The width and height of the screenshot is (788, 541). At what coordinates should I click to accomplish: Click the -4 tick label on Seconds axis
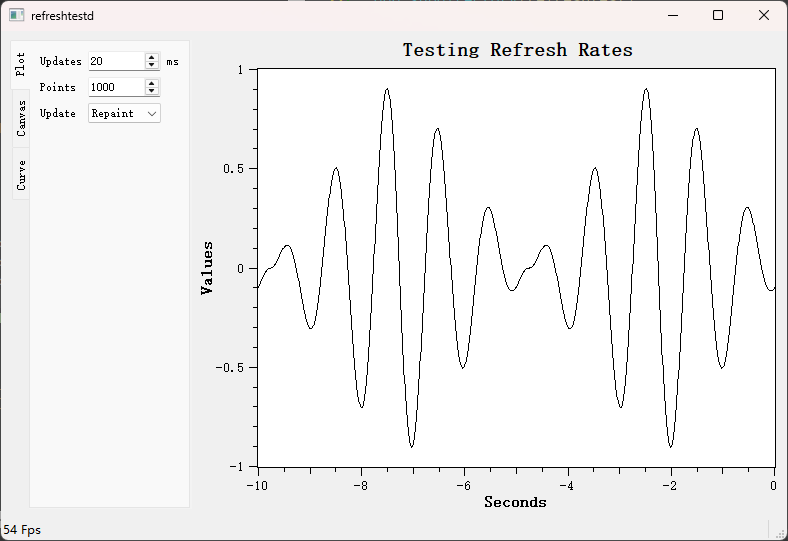[x=567, y=486]
